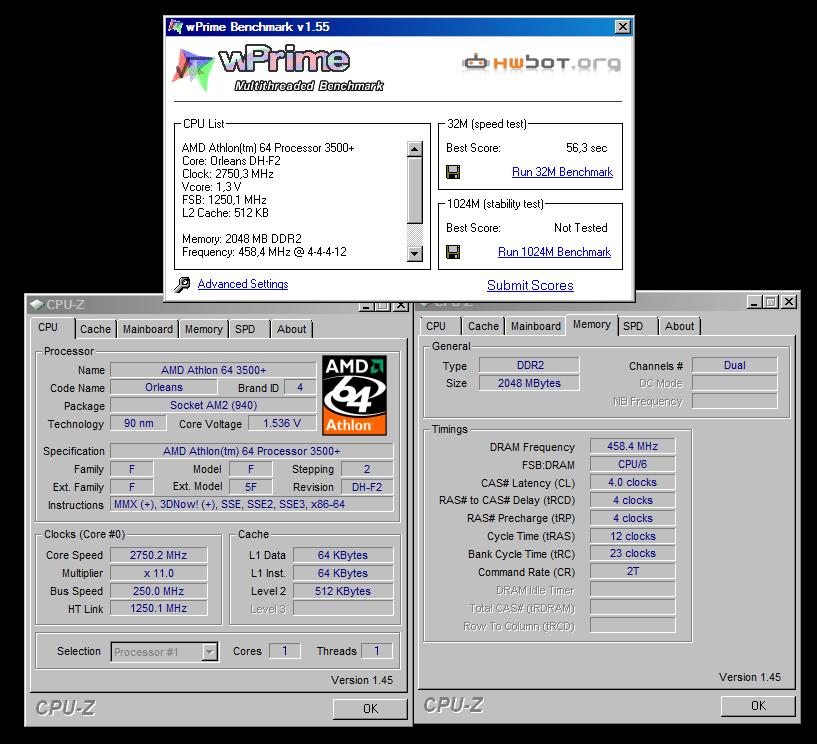Click Technology value 90 nm

(x=139, y=423)
